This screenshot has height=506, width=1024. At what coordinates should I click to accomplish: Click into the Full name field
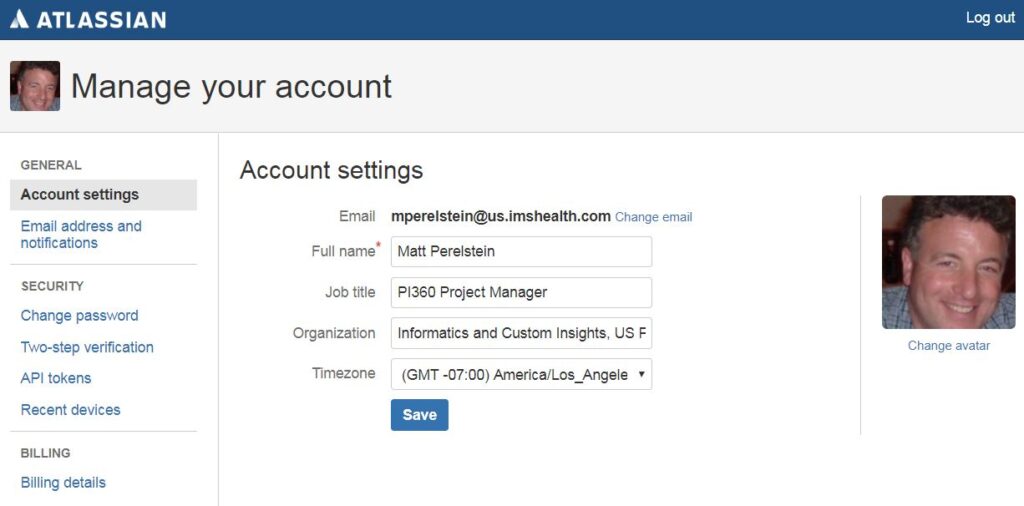pyautogui.click(x=521, y=252)
